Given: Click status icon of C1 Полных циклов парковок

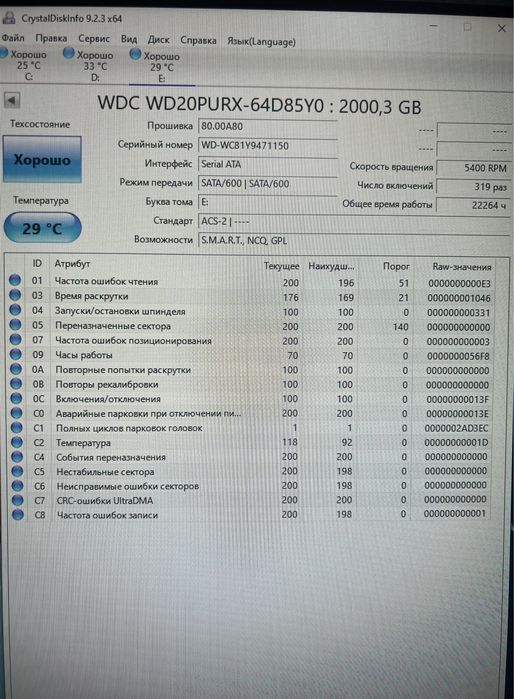Looking at the screenshot, I should click(x=16, y=428).
